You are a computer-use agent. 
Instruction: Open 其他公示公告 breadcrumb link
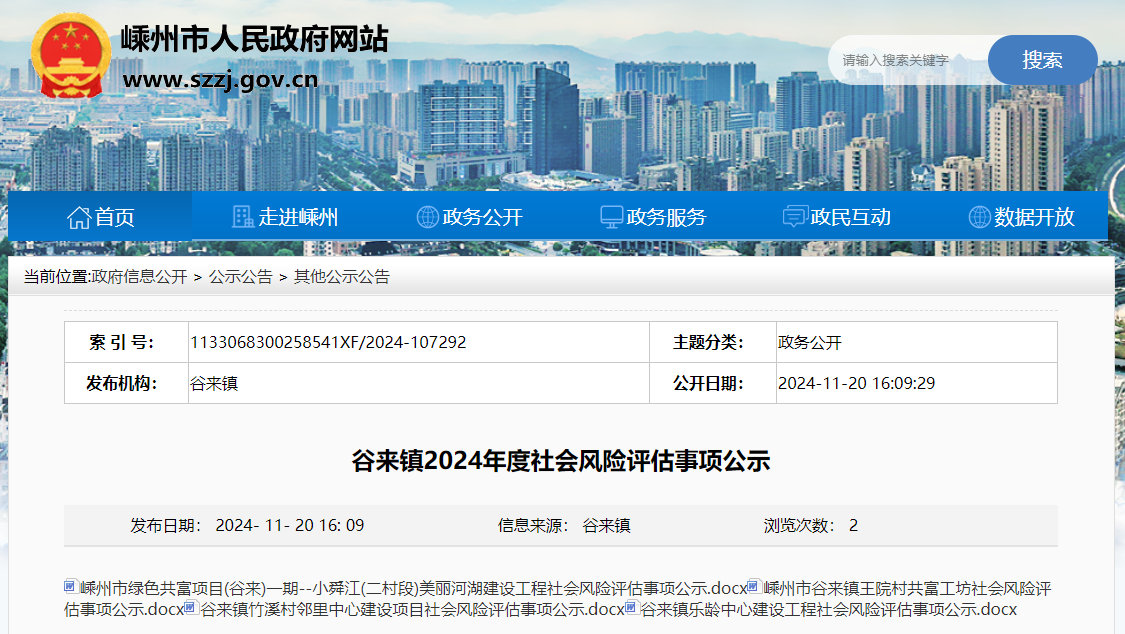[x=341, y=277]
